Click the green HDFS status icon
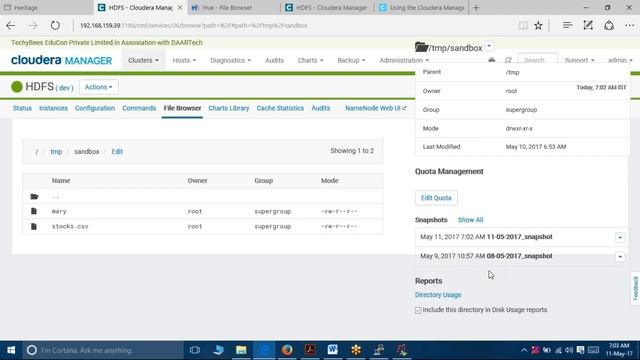 click(x=17, y=87)
